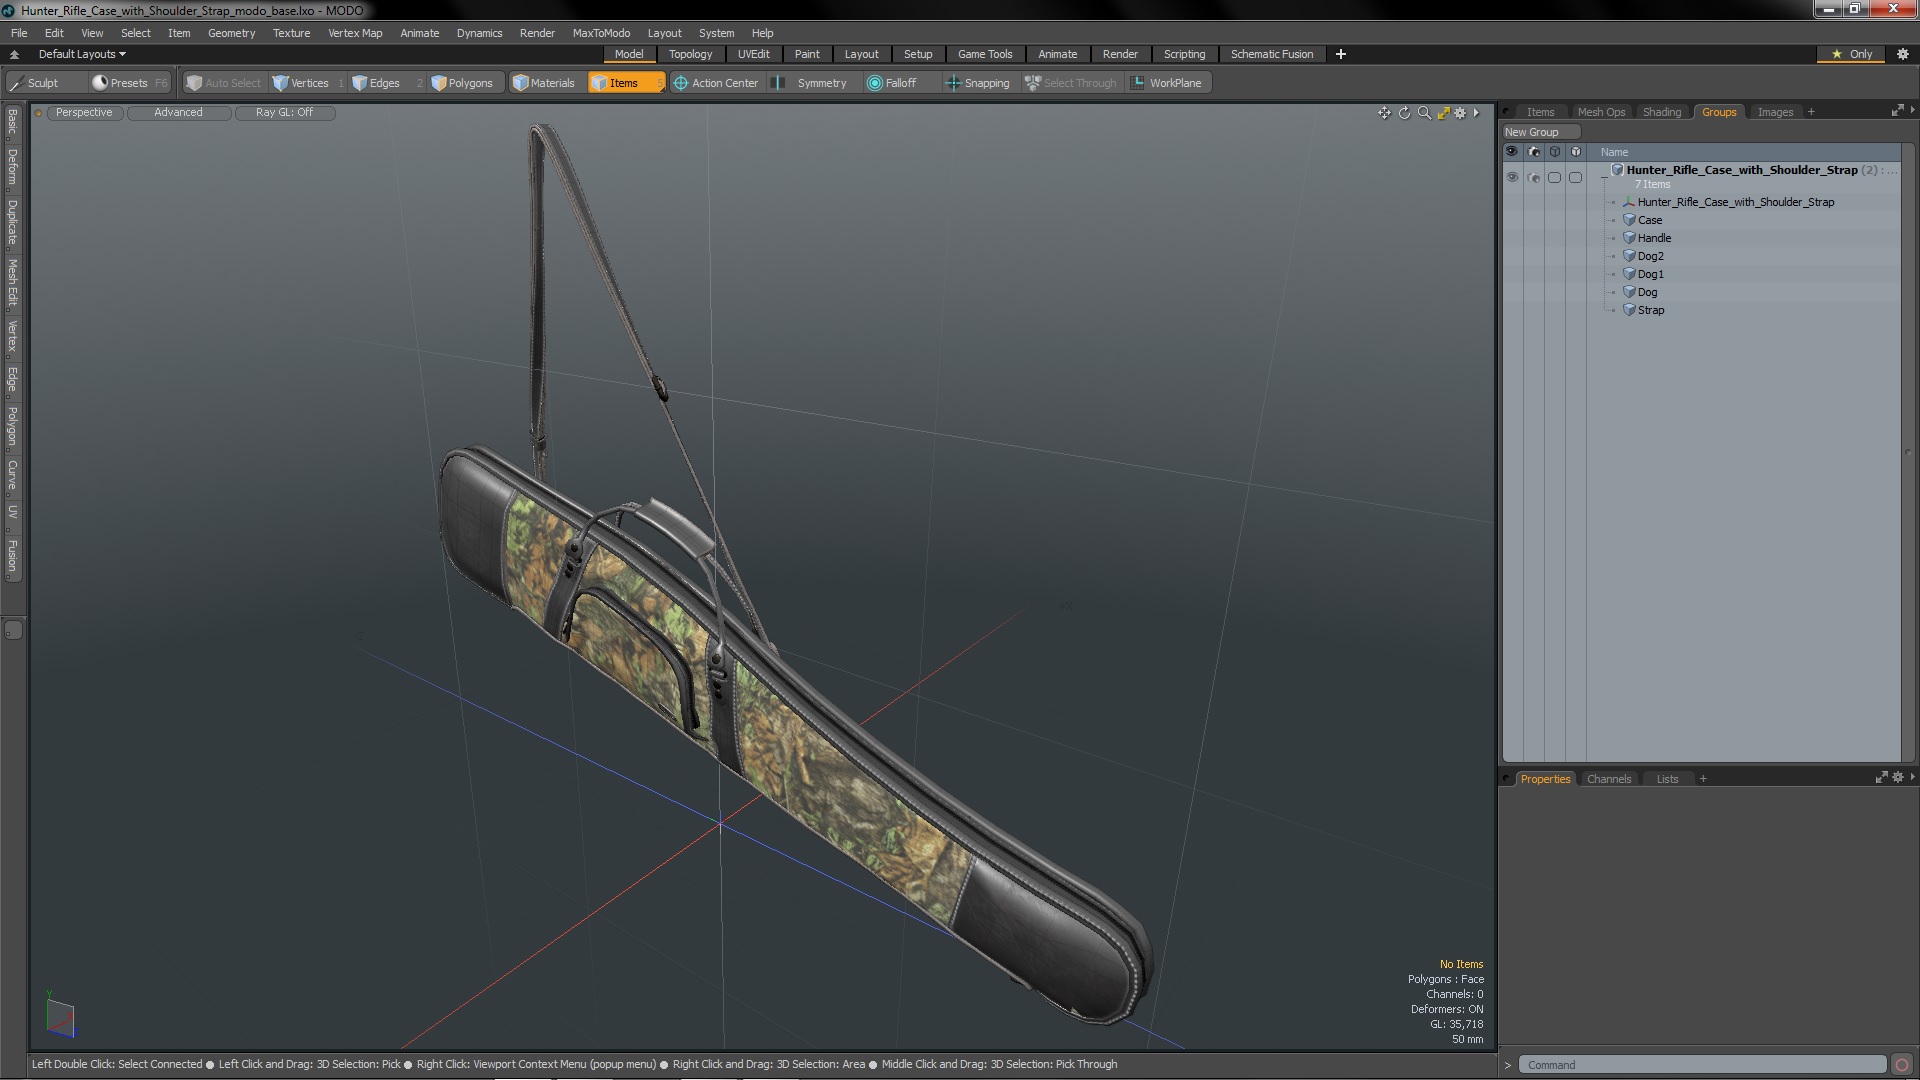This screenshot has height=1080, width=1920.
Task: Click the viewport arrow menu icon
Action: pos(1476,113)
